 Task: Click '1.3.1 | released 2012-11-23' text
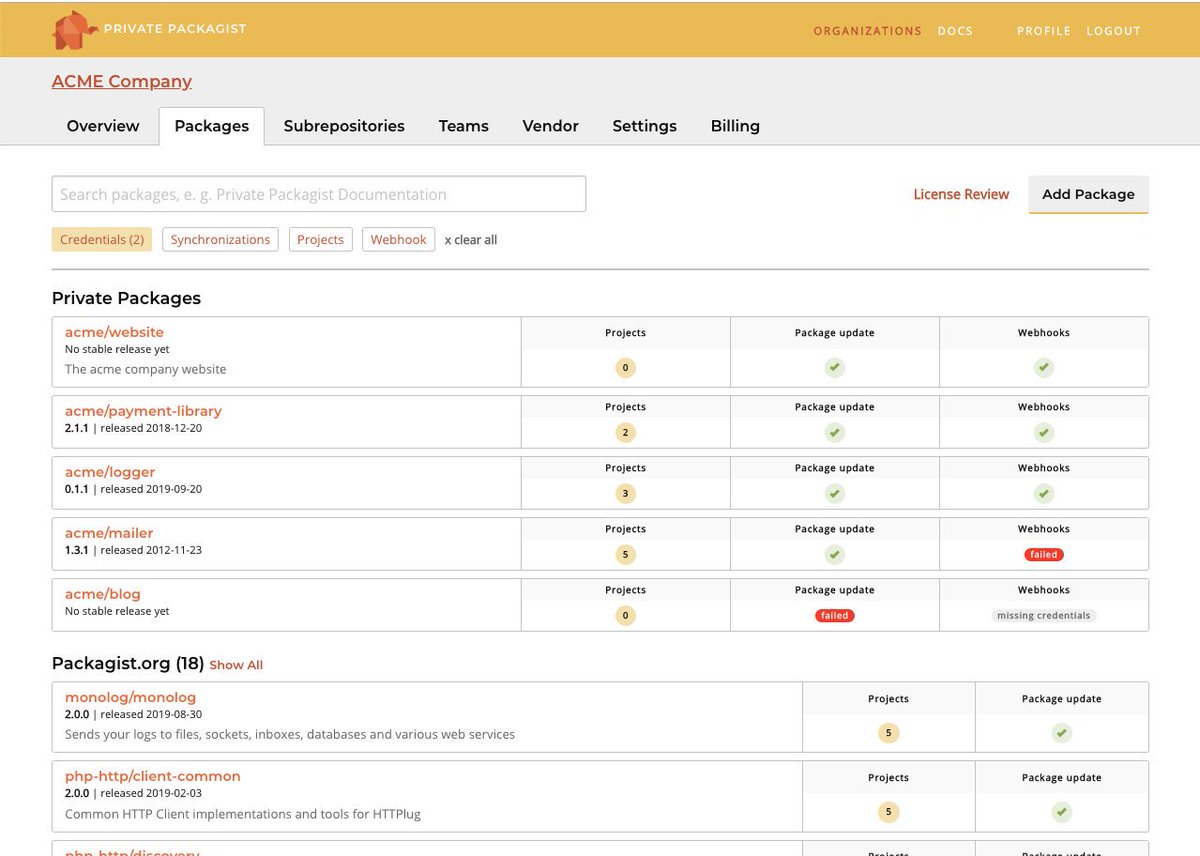click(134, 550)
